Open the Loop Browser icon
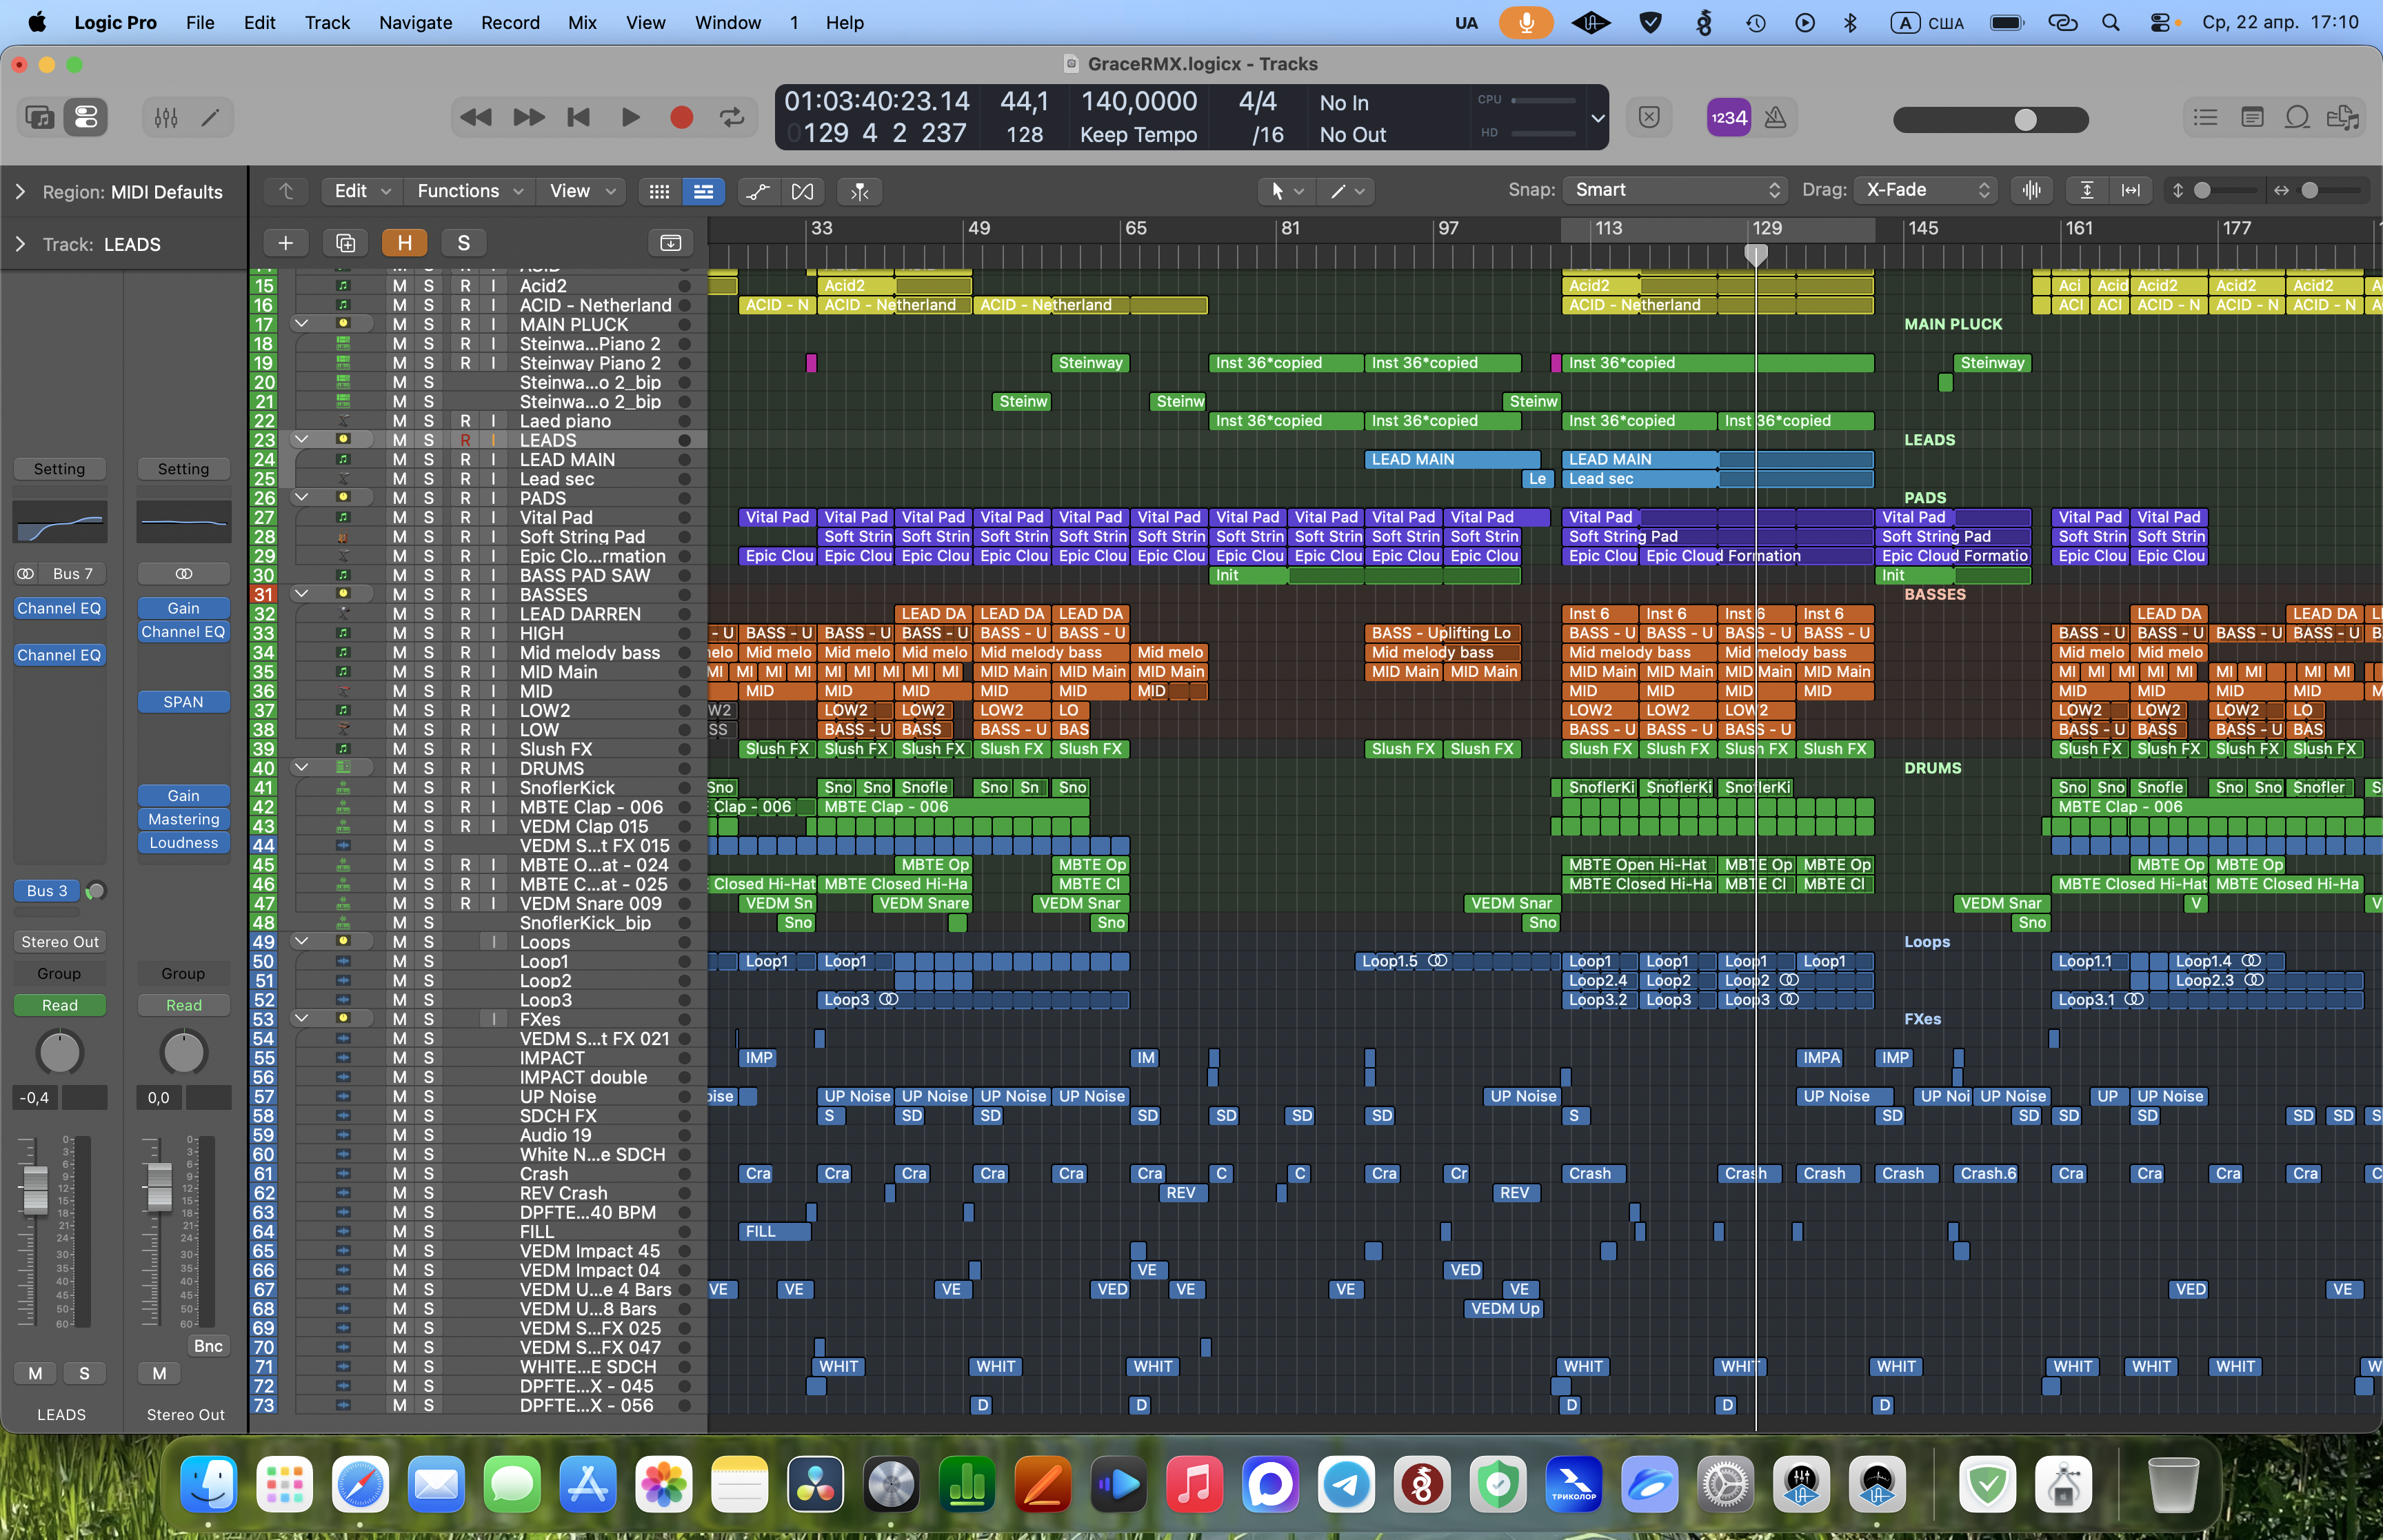This screenshot has height=1540, width=2383. (2297, 118)
